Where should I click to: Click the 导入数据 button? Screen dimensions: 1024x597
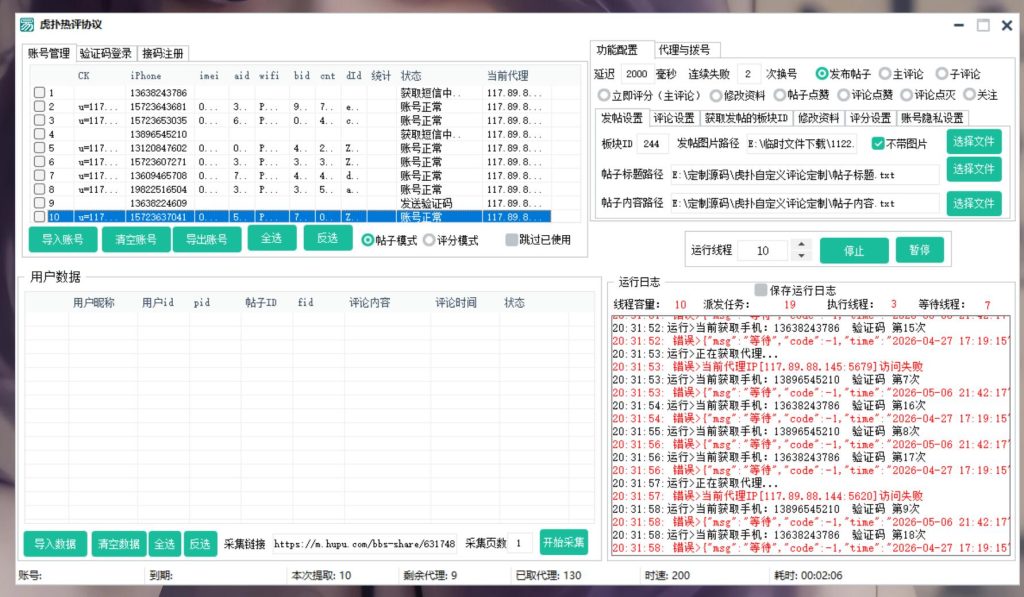tap(56, 543)
